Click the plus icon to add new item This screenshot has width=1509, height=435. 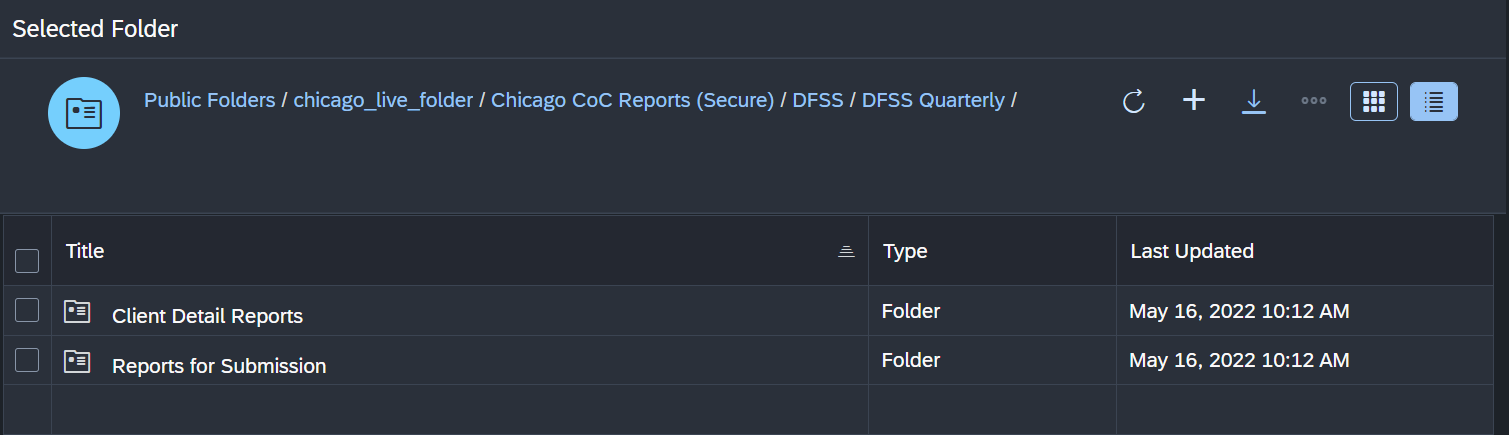coord(1194,100)
